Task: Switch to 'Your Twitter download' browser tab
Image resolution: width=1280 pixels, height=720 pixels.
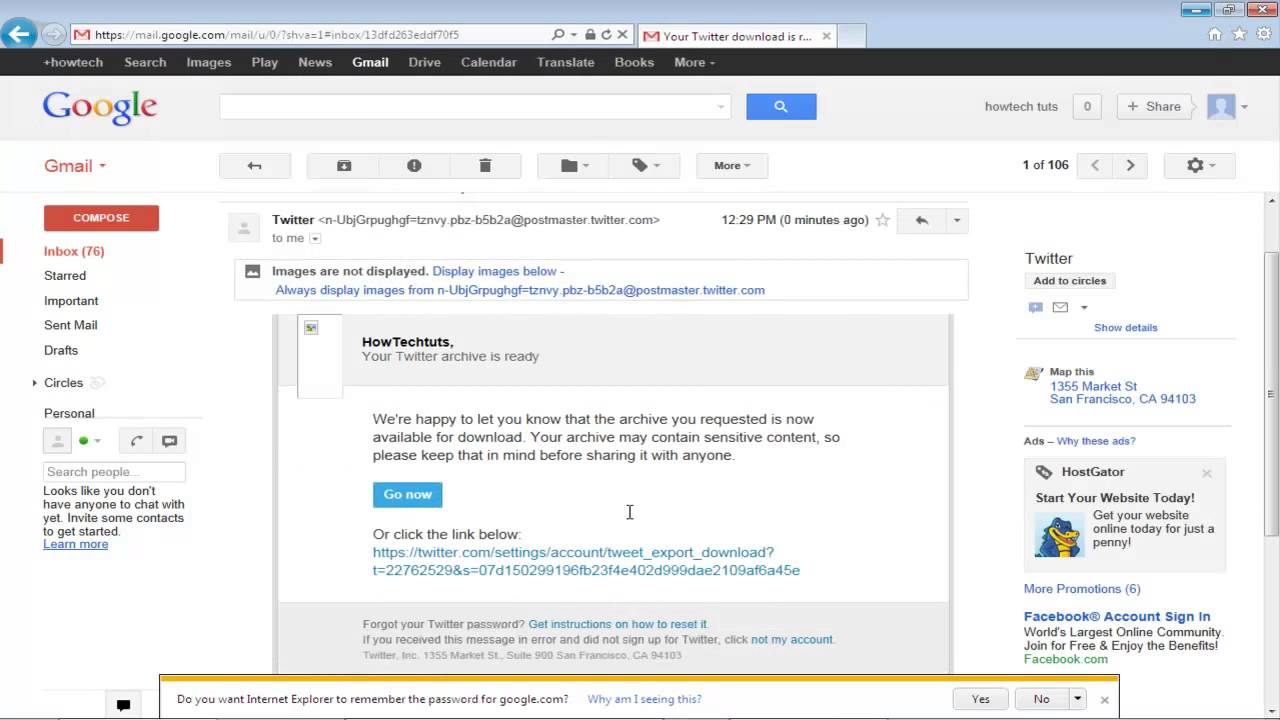Action: pyautogui.click(x=737, y=36)
